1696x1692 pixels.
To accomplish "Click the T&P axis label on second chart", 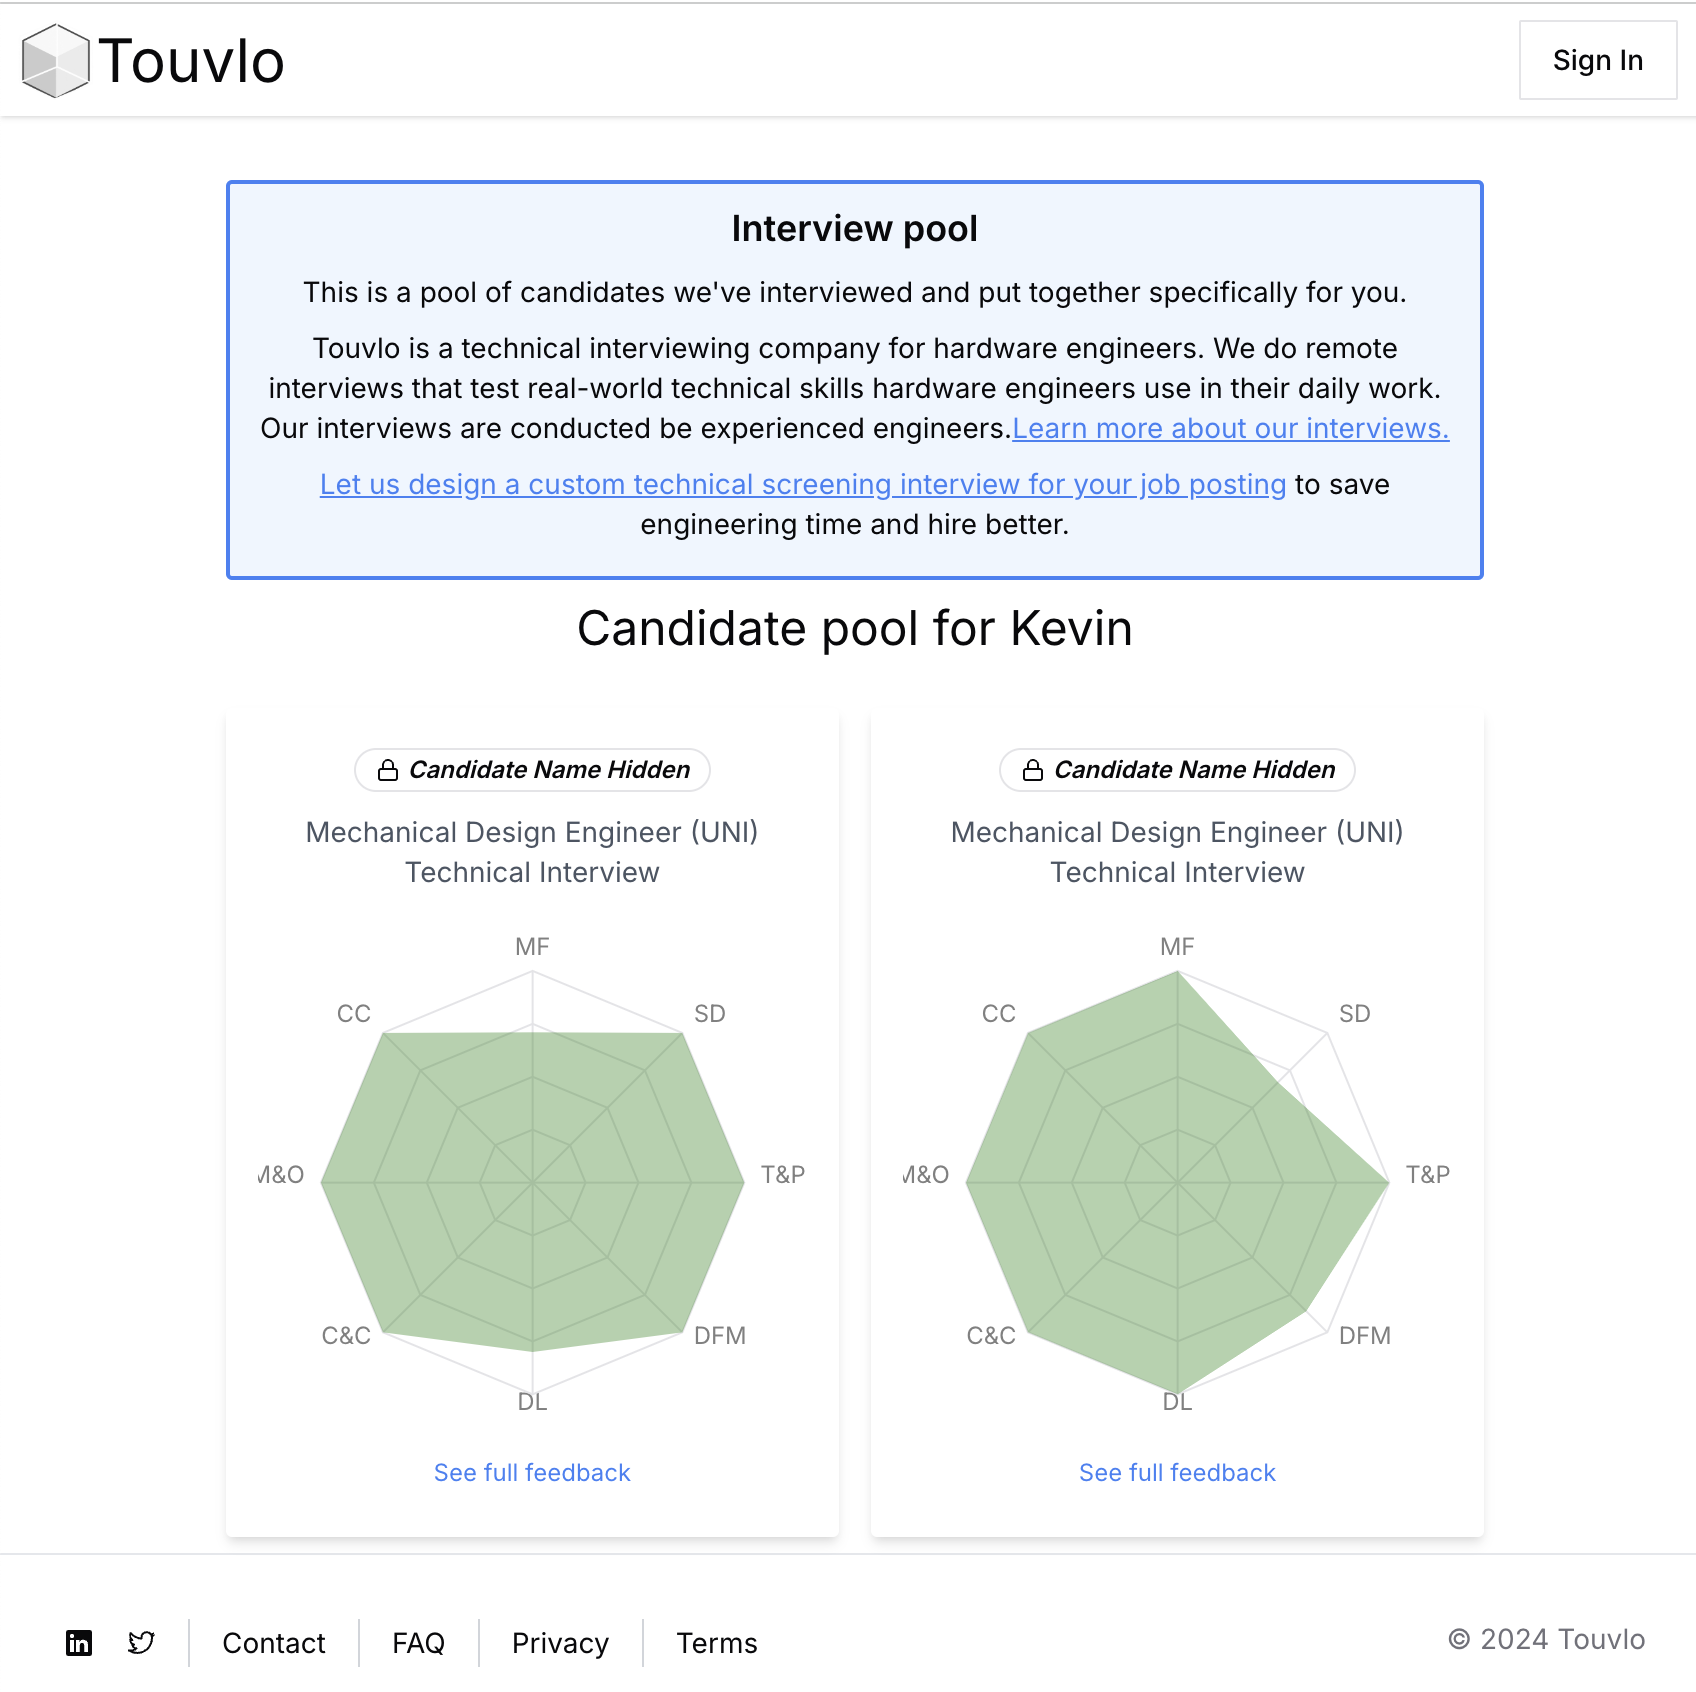I will click(1427, 1175).
